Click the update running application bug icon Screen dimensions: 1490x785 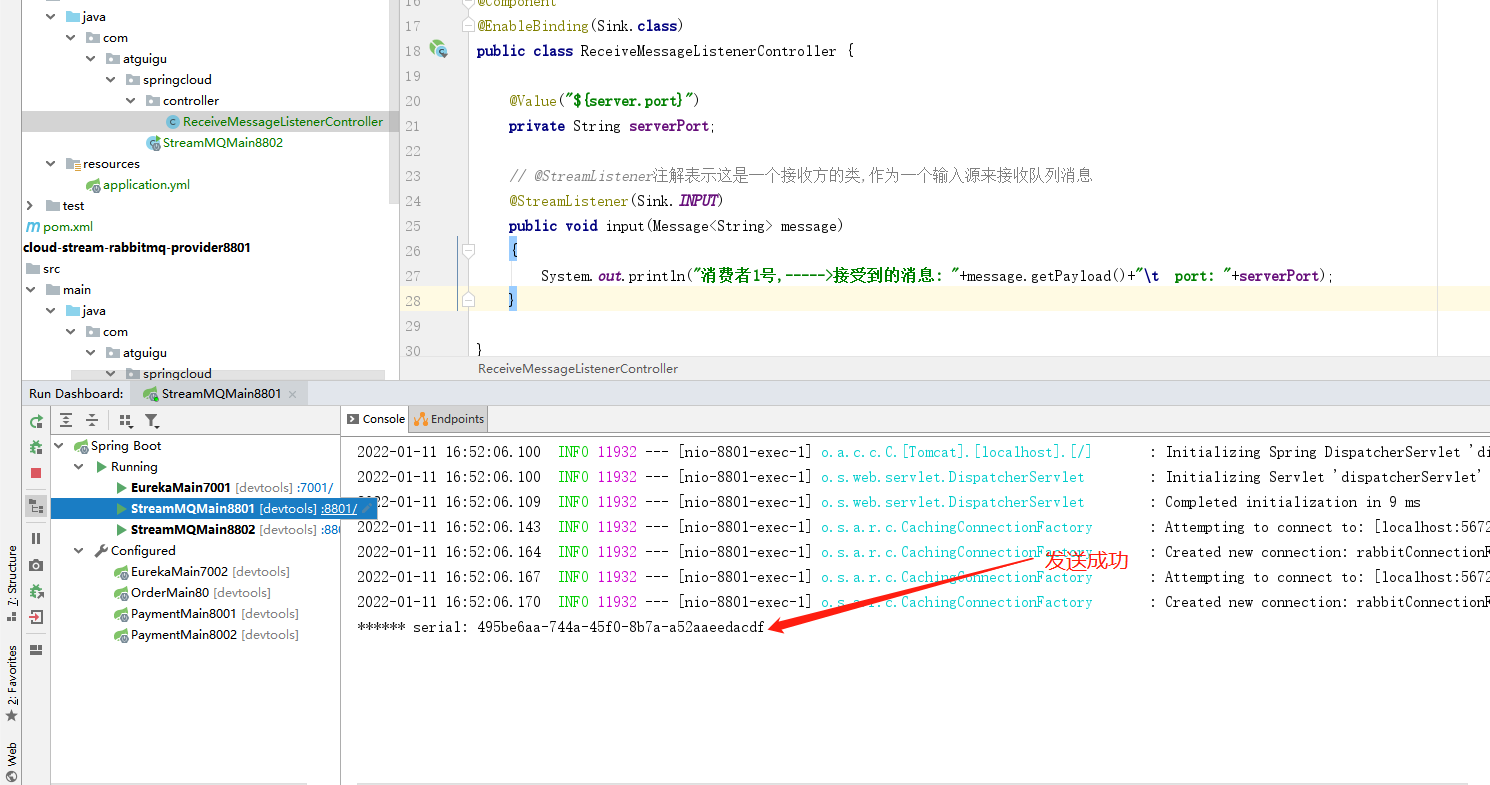pos(36,591)
